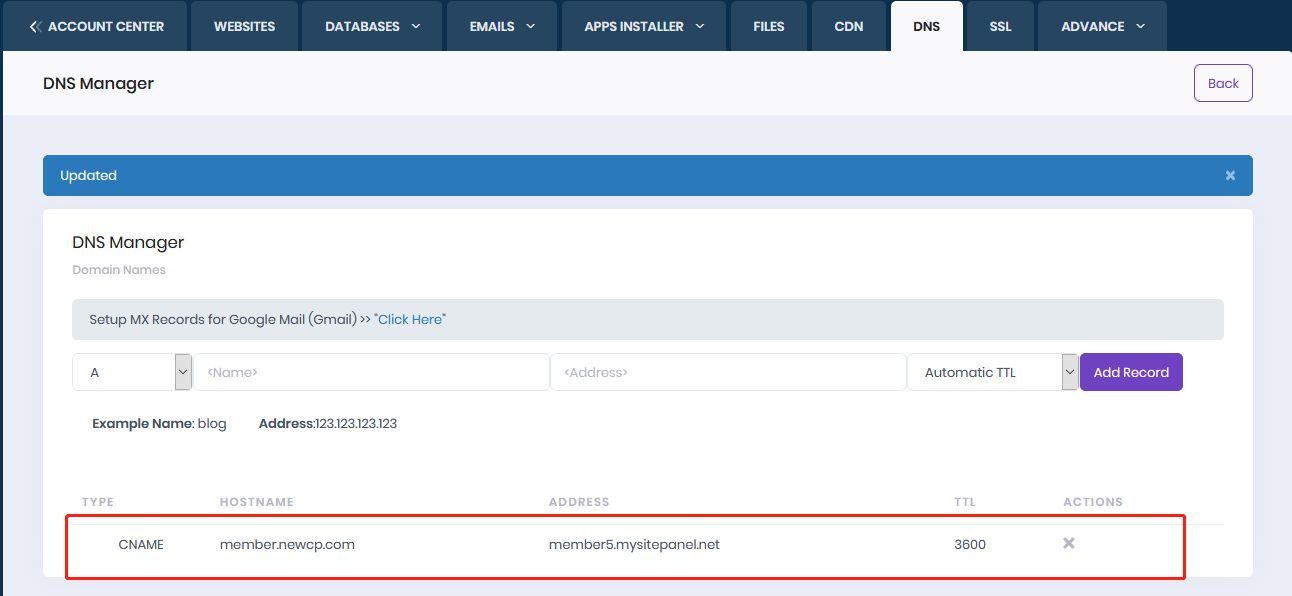Open the Apps Installer dropdown

(x=645, y=26)
